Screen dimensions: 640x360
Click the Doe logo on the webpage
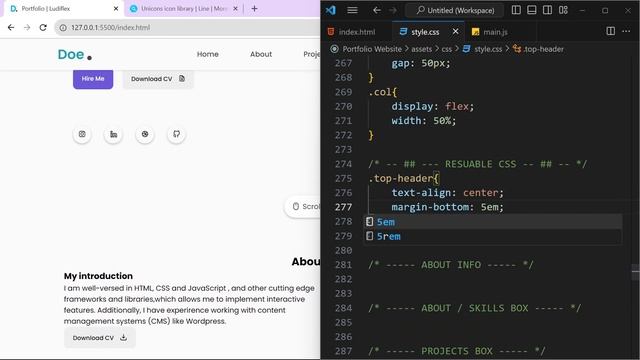(74, 55)
